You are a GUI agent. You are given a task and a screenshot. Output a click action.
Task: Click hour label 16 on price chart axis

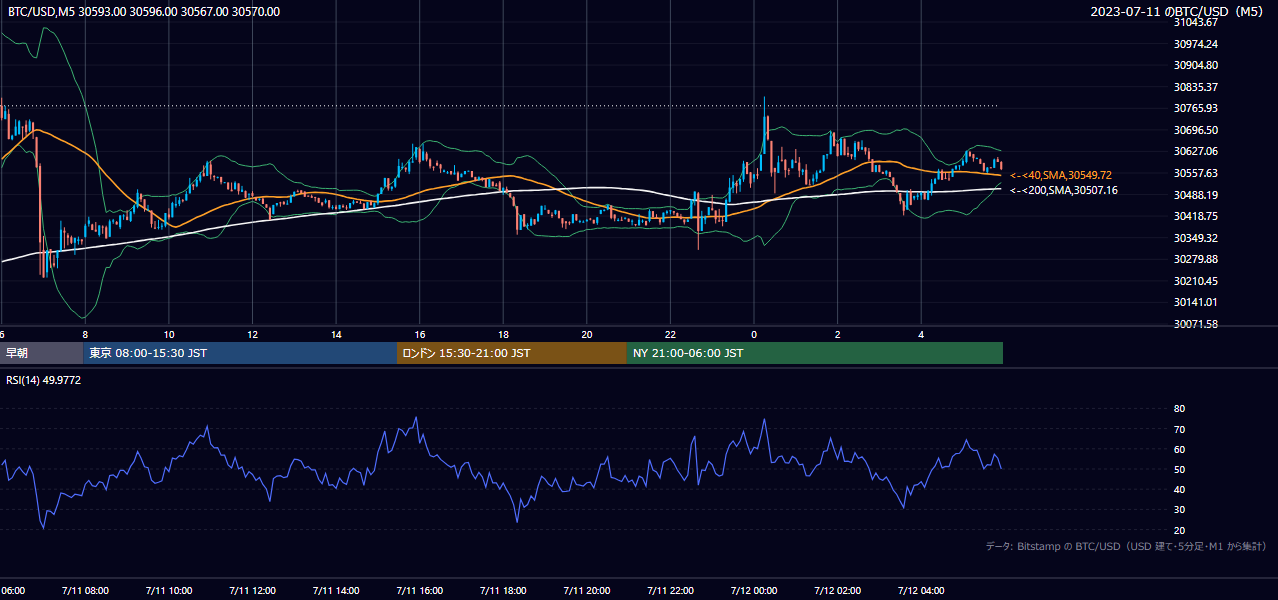[x=420, y=334]
